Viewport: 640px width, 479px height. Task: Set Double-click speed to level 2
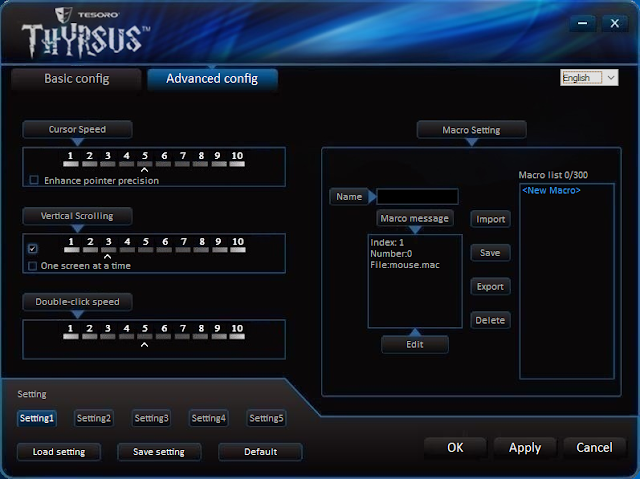coord(89,332)
